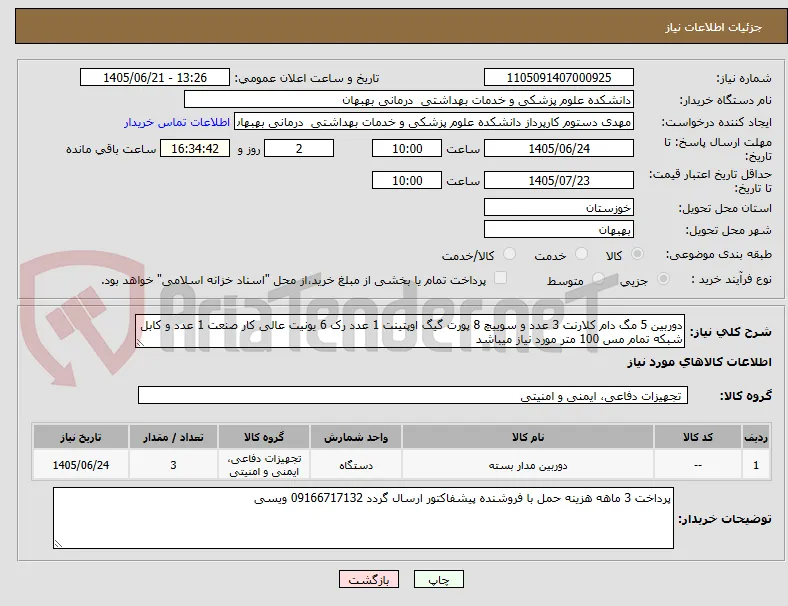Toggle the اسناد خزانه اسلامی payment checkbox
788x606 pixels.
[x=501, y=278]
